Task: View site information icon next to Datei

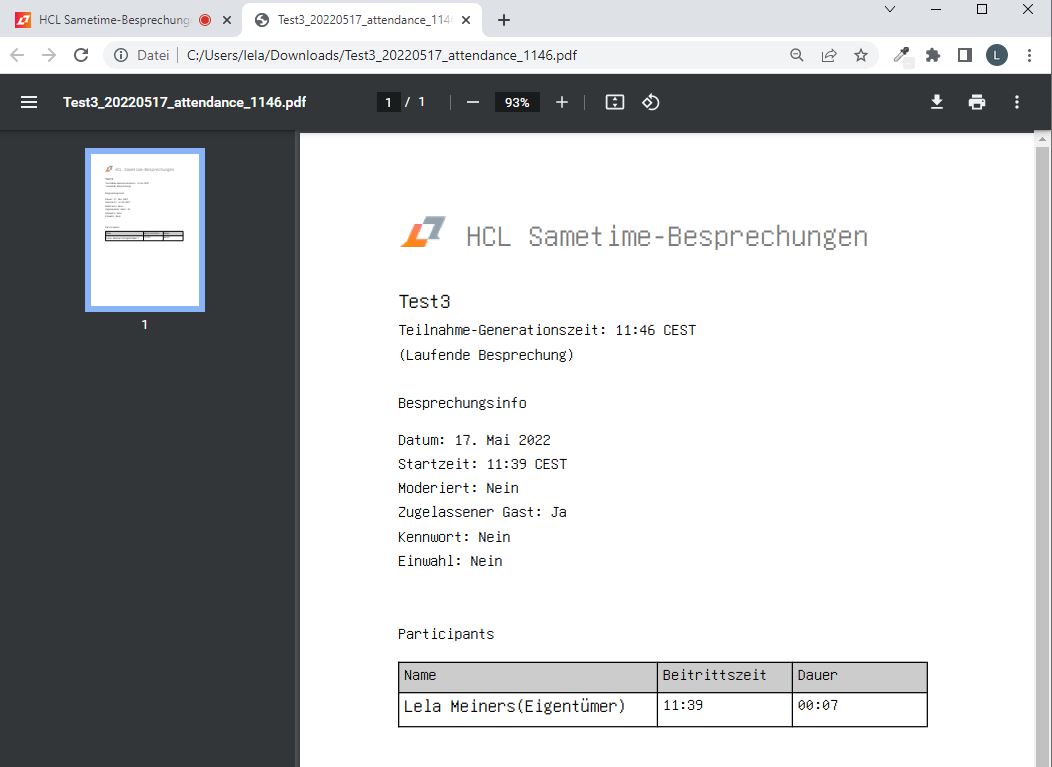Action: coord(121,55)
